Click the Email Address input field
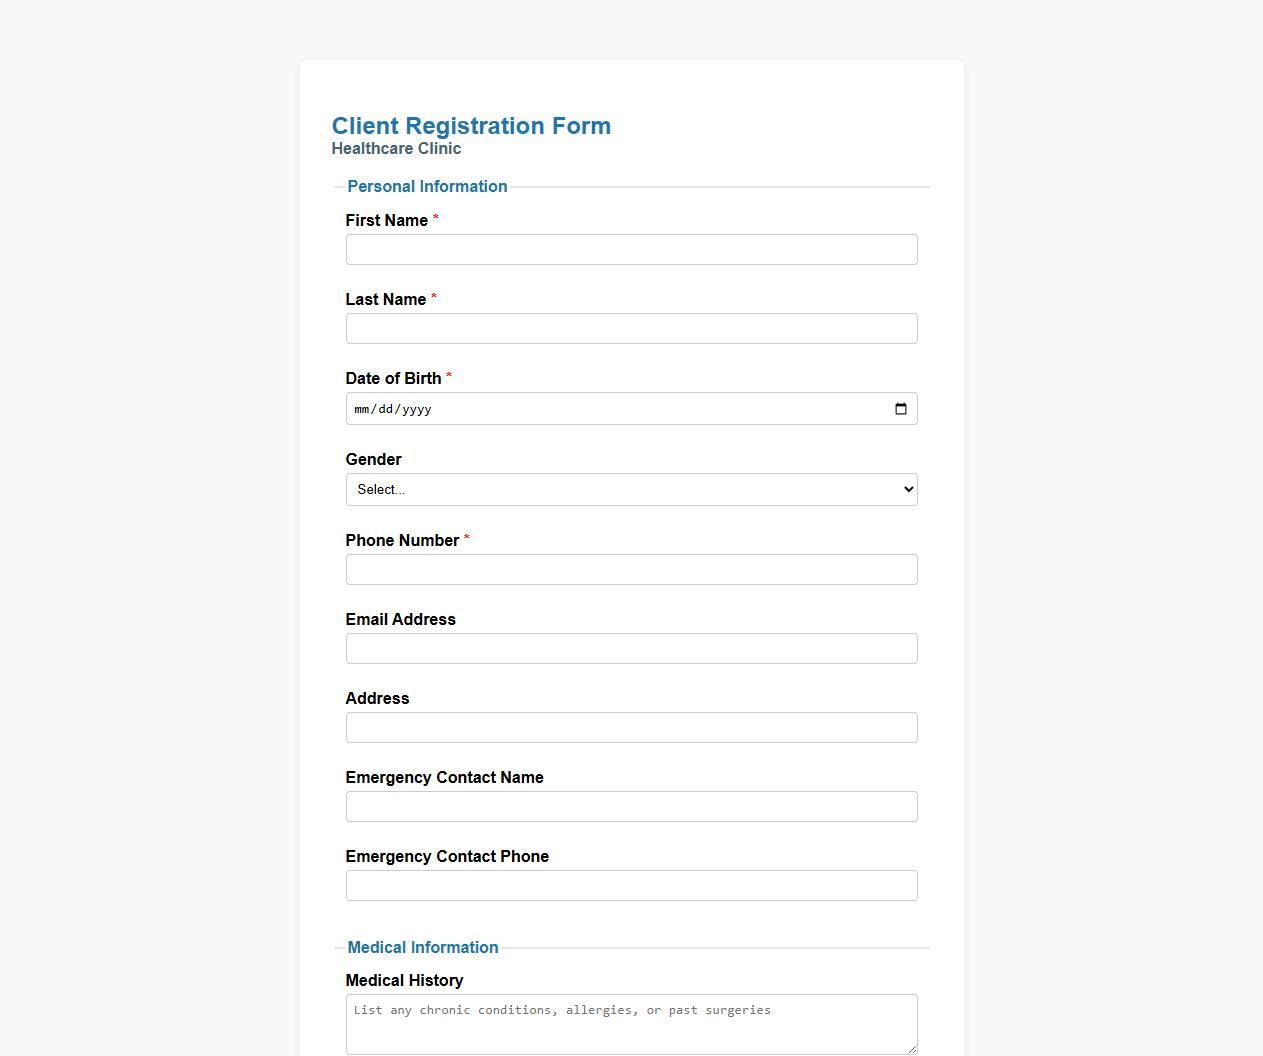Screen dimensions: 1263x1056 (x=631, y=648)
